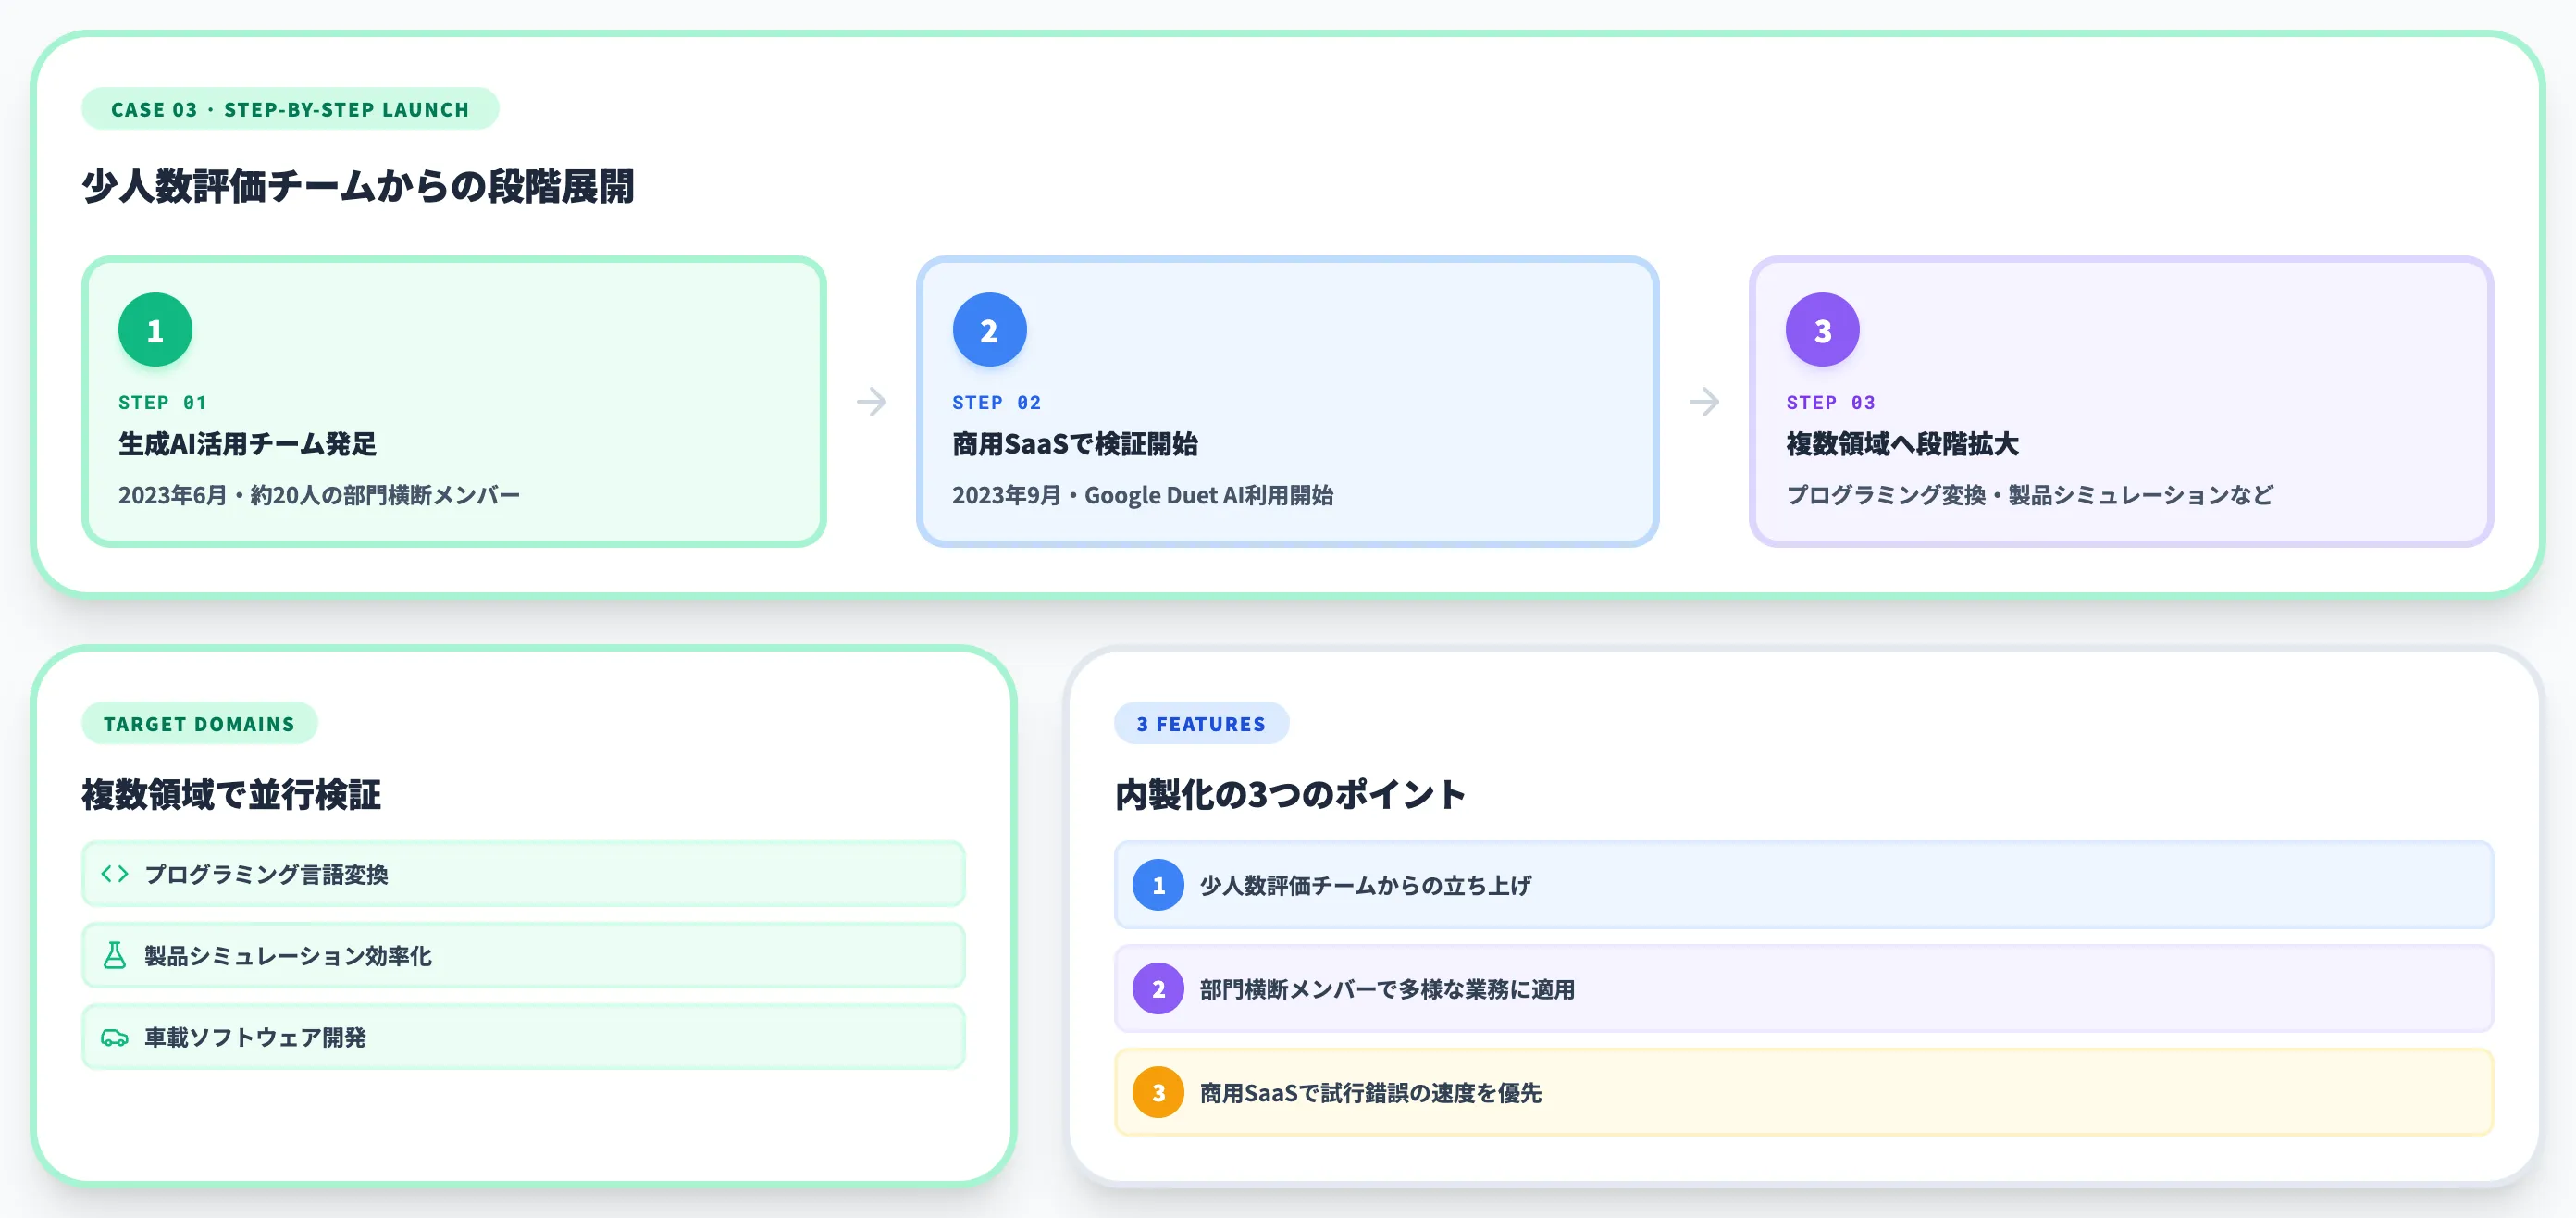Select the CASE 03 · STEP-BY-STEP LAUNCH tag
This screenshot has height=1218, width=2576.
(290, 109)
